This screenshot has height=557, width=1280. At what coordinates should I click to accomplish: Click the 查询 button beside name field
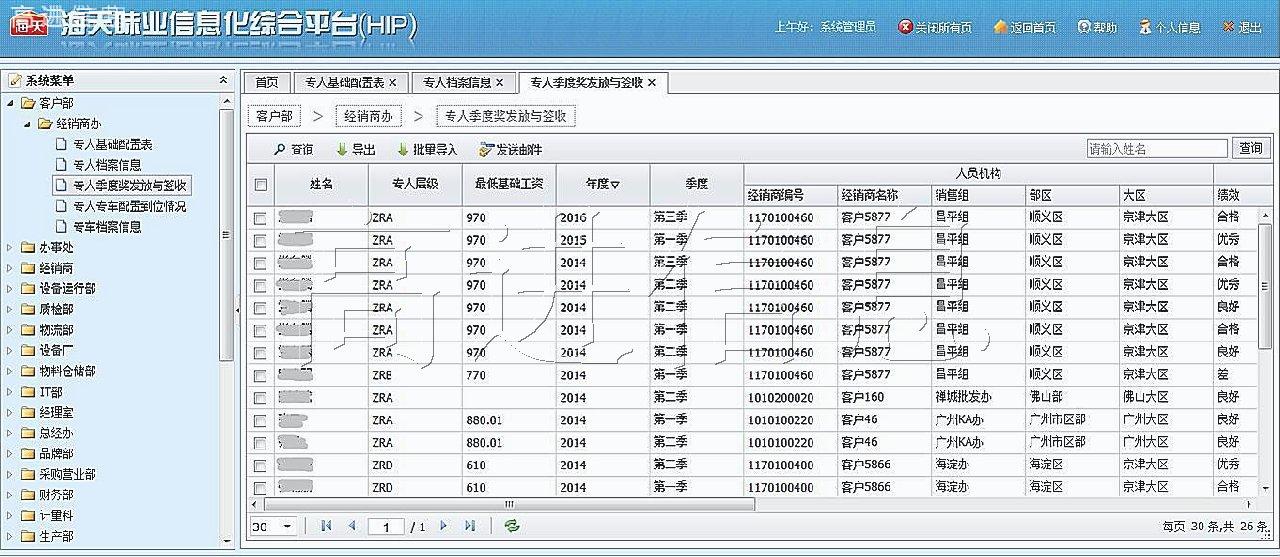[1250, 148]
